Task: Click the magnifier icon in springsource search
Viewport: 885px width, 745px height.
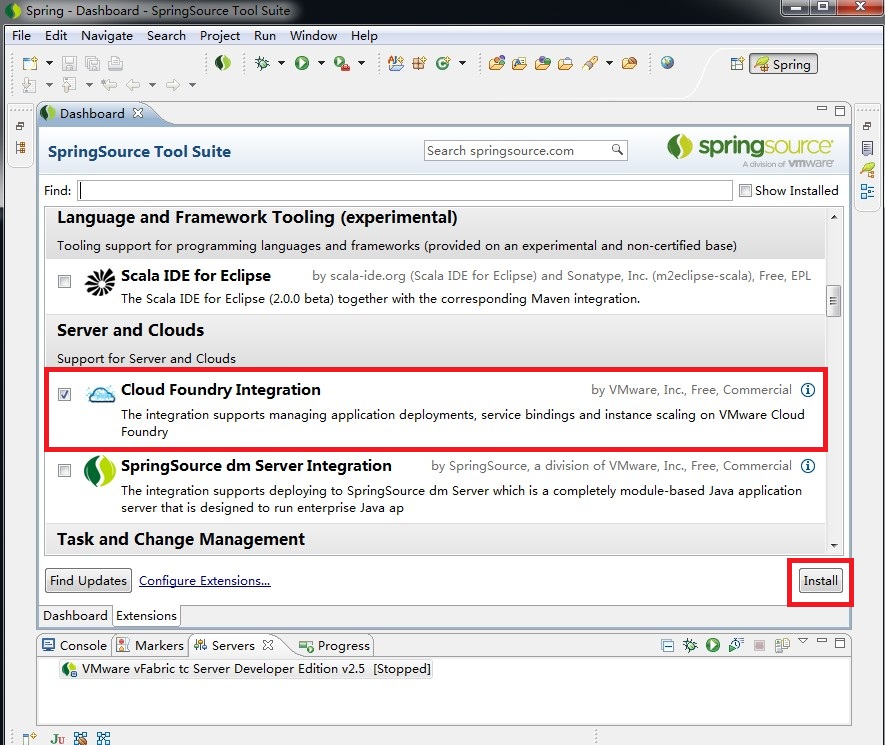Action: pyautogui.click(x=617, y=150)
